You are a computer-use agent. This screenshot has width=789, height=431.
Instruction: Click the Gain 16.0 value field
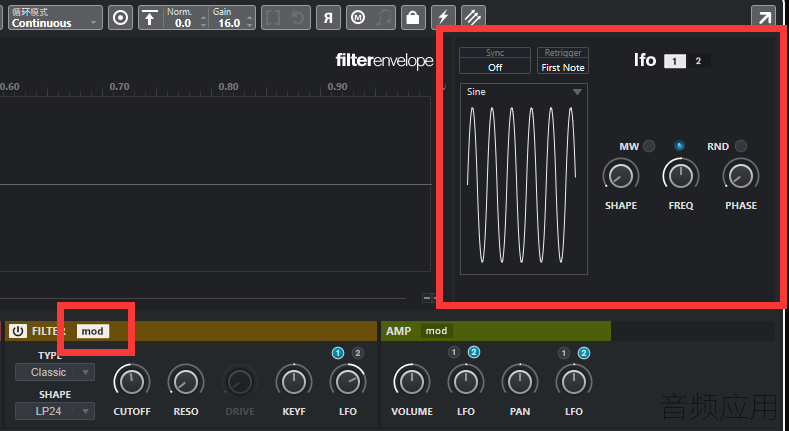[229, 23]
